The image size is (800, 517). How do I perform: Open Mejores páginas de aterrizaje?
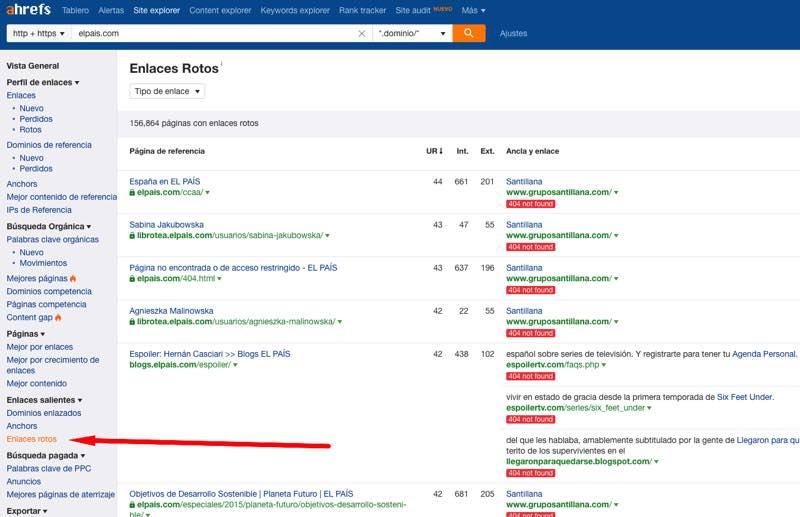click(61, 495)
